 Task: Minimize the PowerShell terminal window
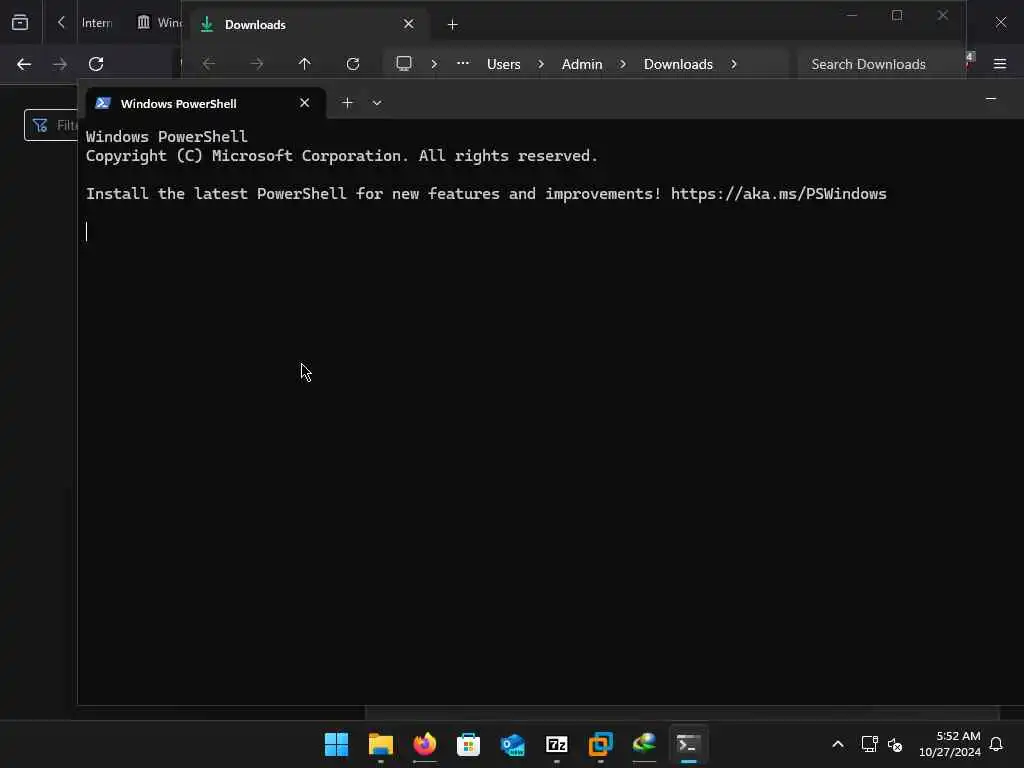pyautogui.click(x=991, y=99)
